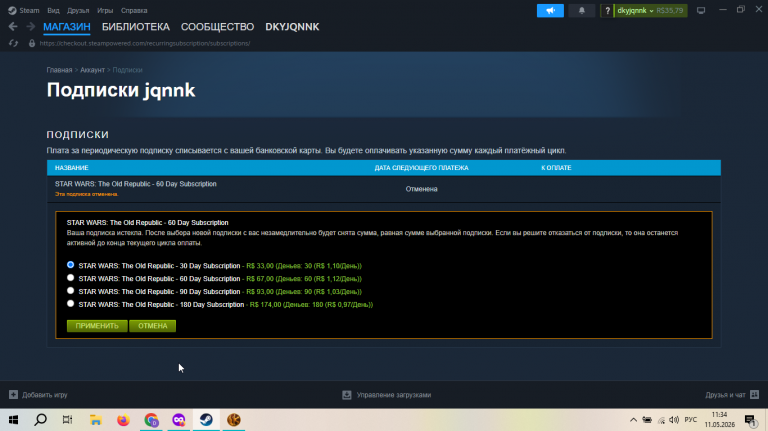Open the purple mask app on taskbar

pos(179,420)
